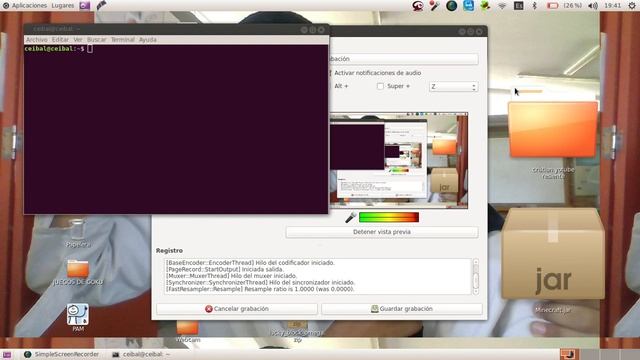The image size is (640, 360).
Task: Open Terminal menu in the terminal window
Action: [x=123, y=40]
